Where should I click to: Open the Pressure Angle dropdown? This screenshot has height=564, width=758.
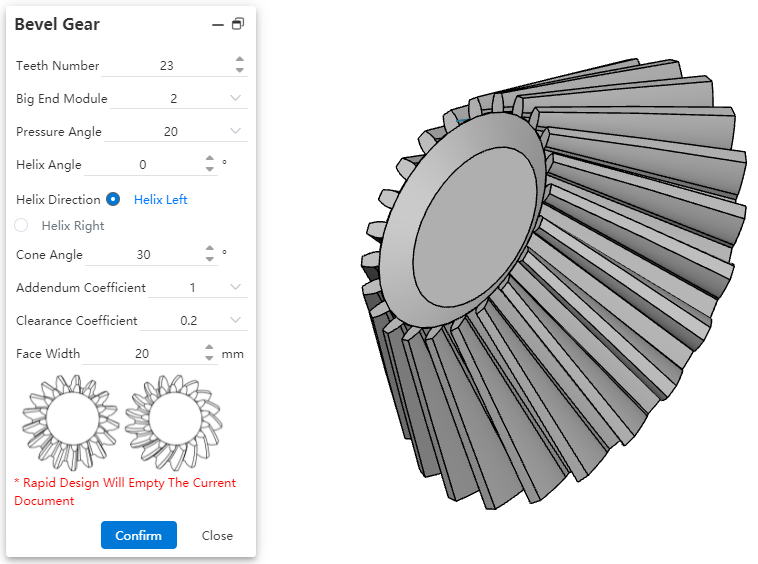click(235, 131)
